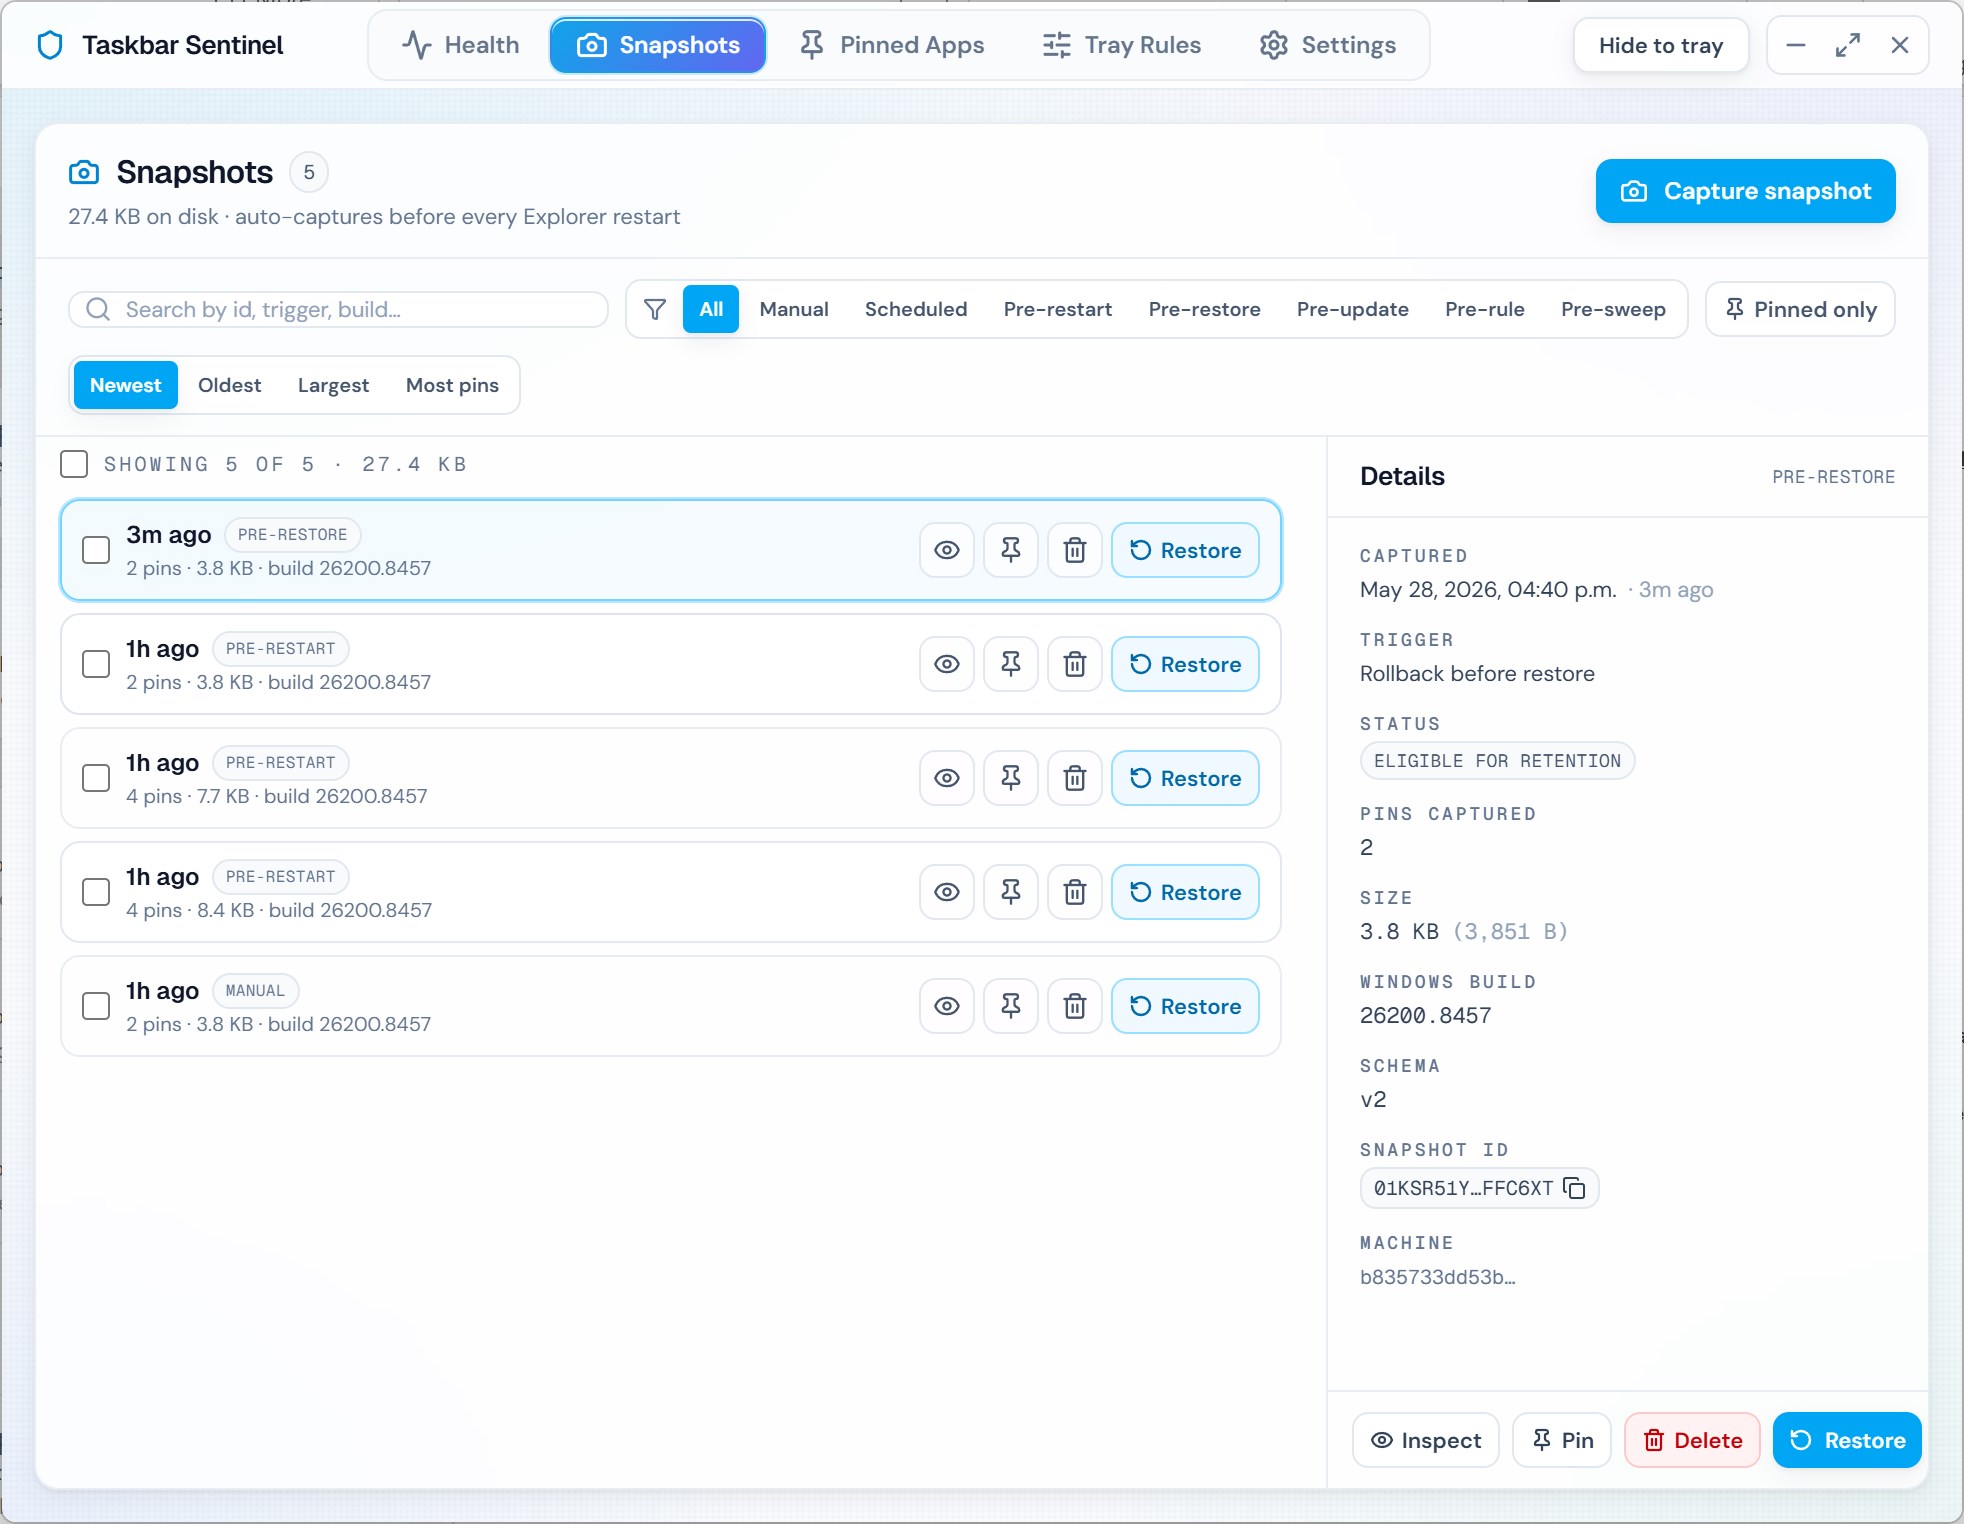Filter snapshots by Pre-rule
The width and height of the screenshot is (1964, 1524).
tap(1485, 309)
